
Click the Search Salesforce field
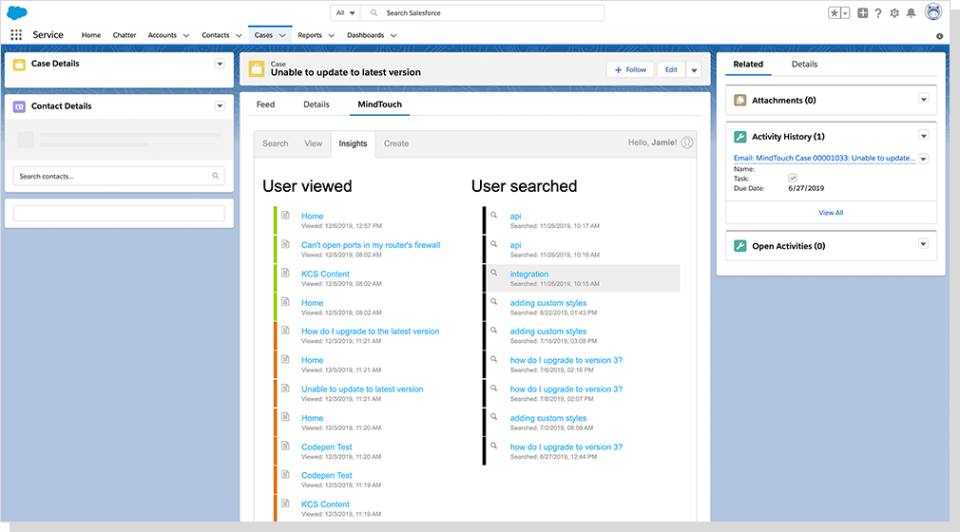coord(482,13)
